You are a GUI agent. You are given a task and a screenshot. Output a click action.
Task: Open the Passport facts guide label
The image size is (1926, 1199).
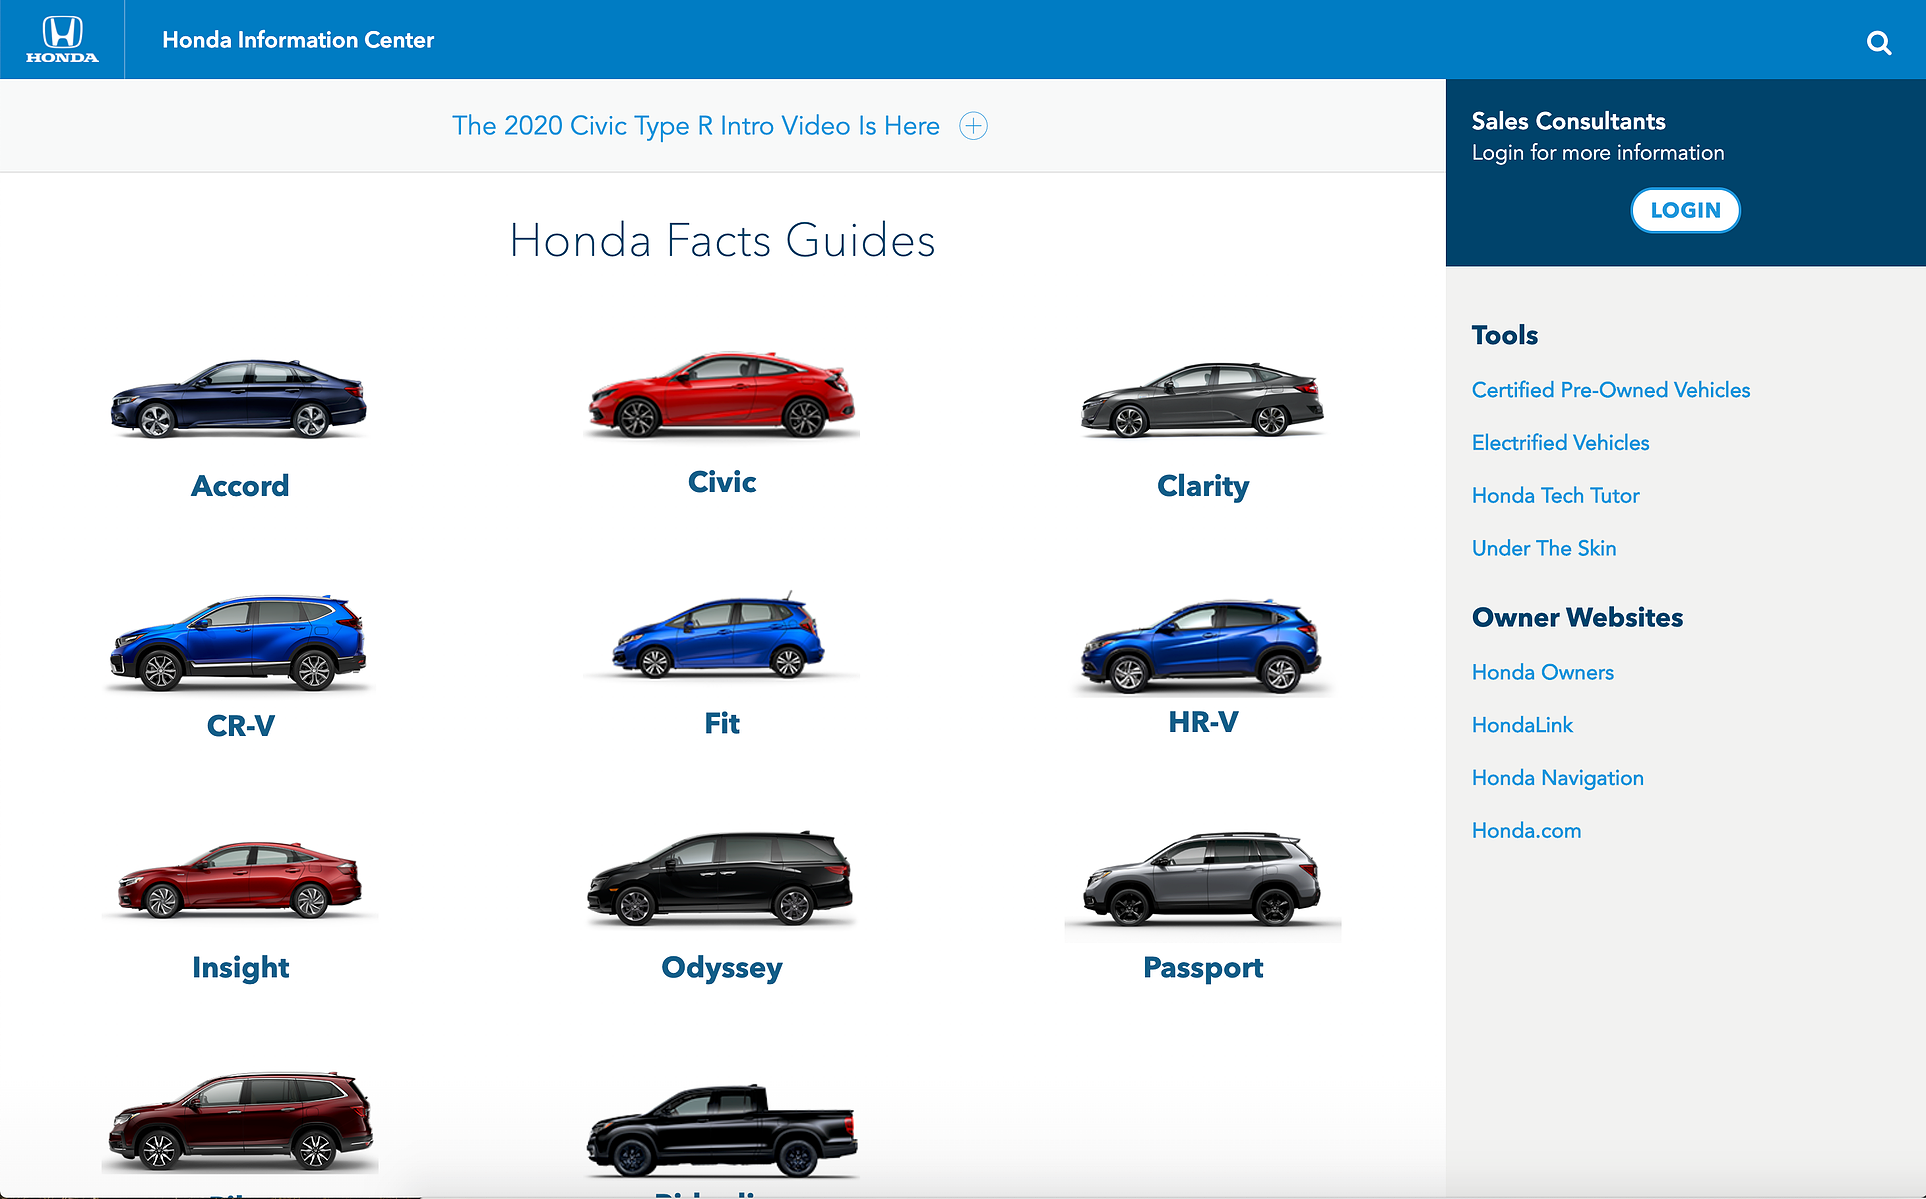point(1203,968)
